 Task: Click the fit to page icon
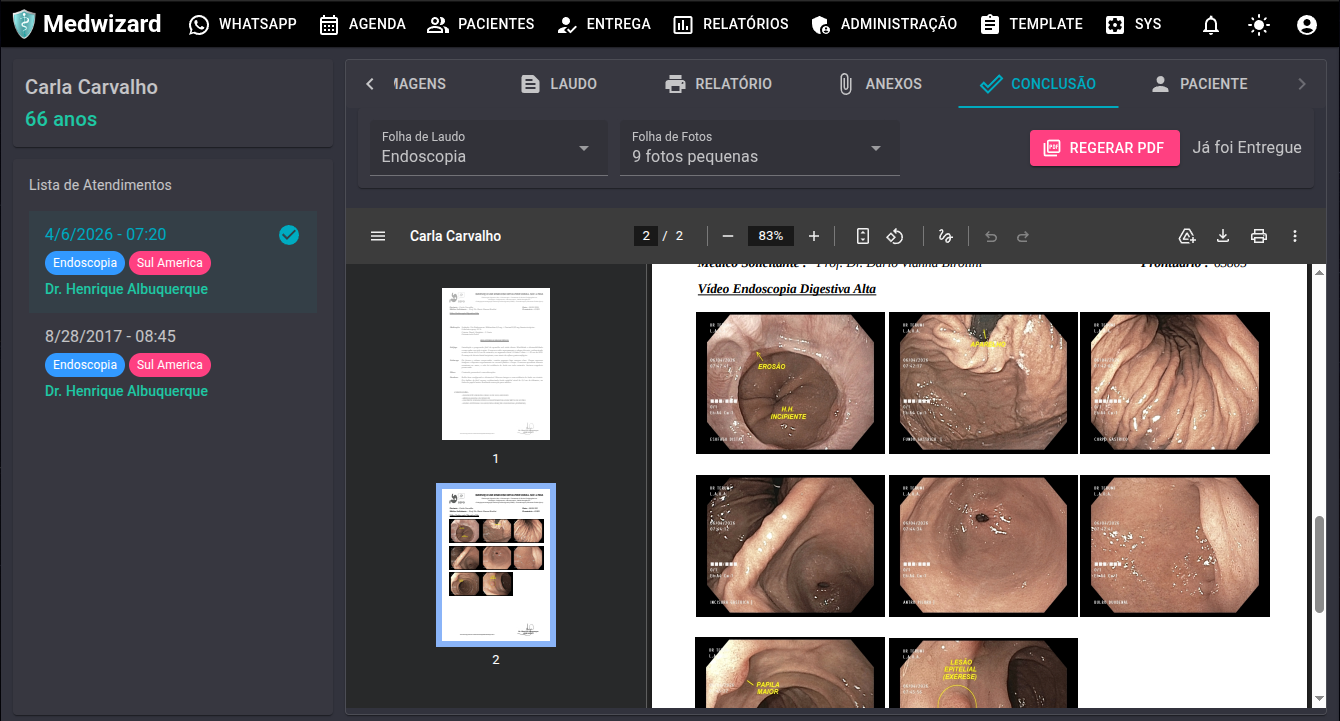point(863,236)
